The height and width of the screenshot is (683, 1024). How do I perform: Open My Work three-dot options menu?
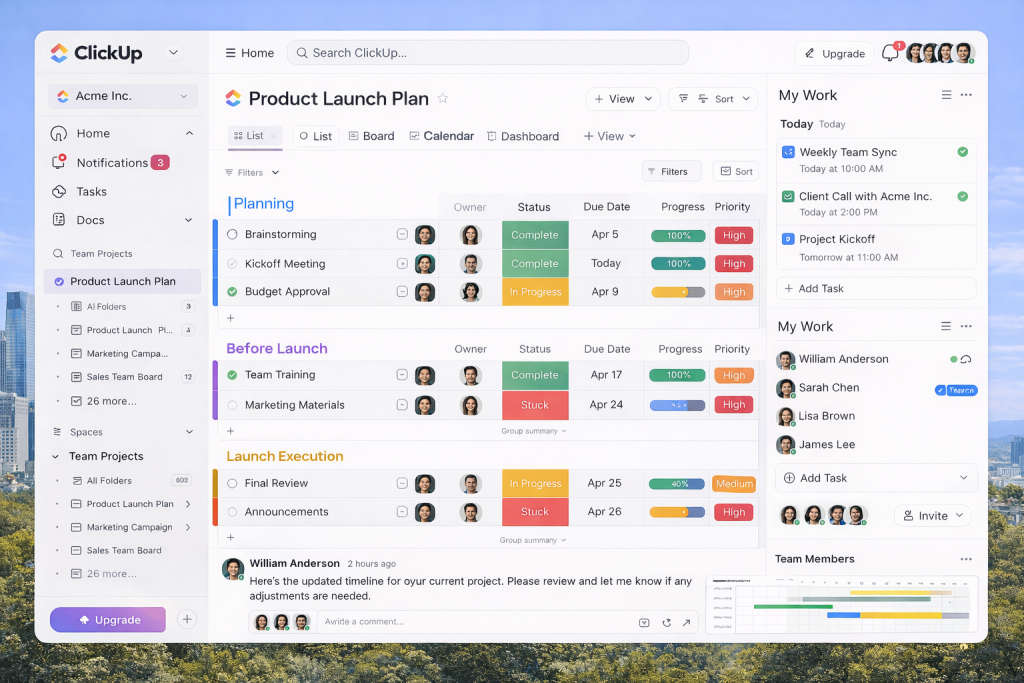(966, 95)
